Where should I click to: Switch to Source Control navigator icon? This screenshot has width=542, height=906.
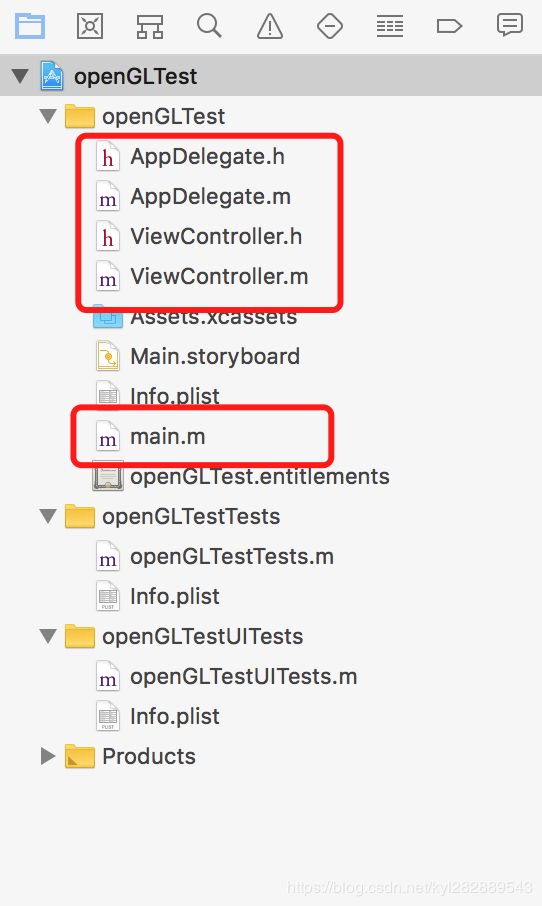90,27
